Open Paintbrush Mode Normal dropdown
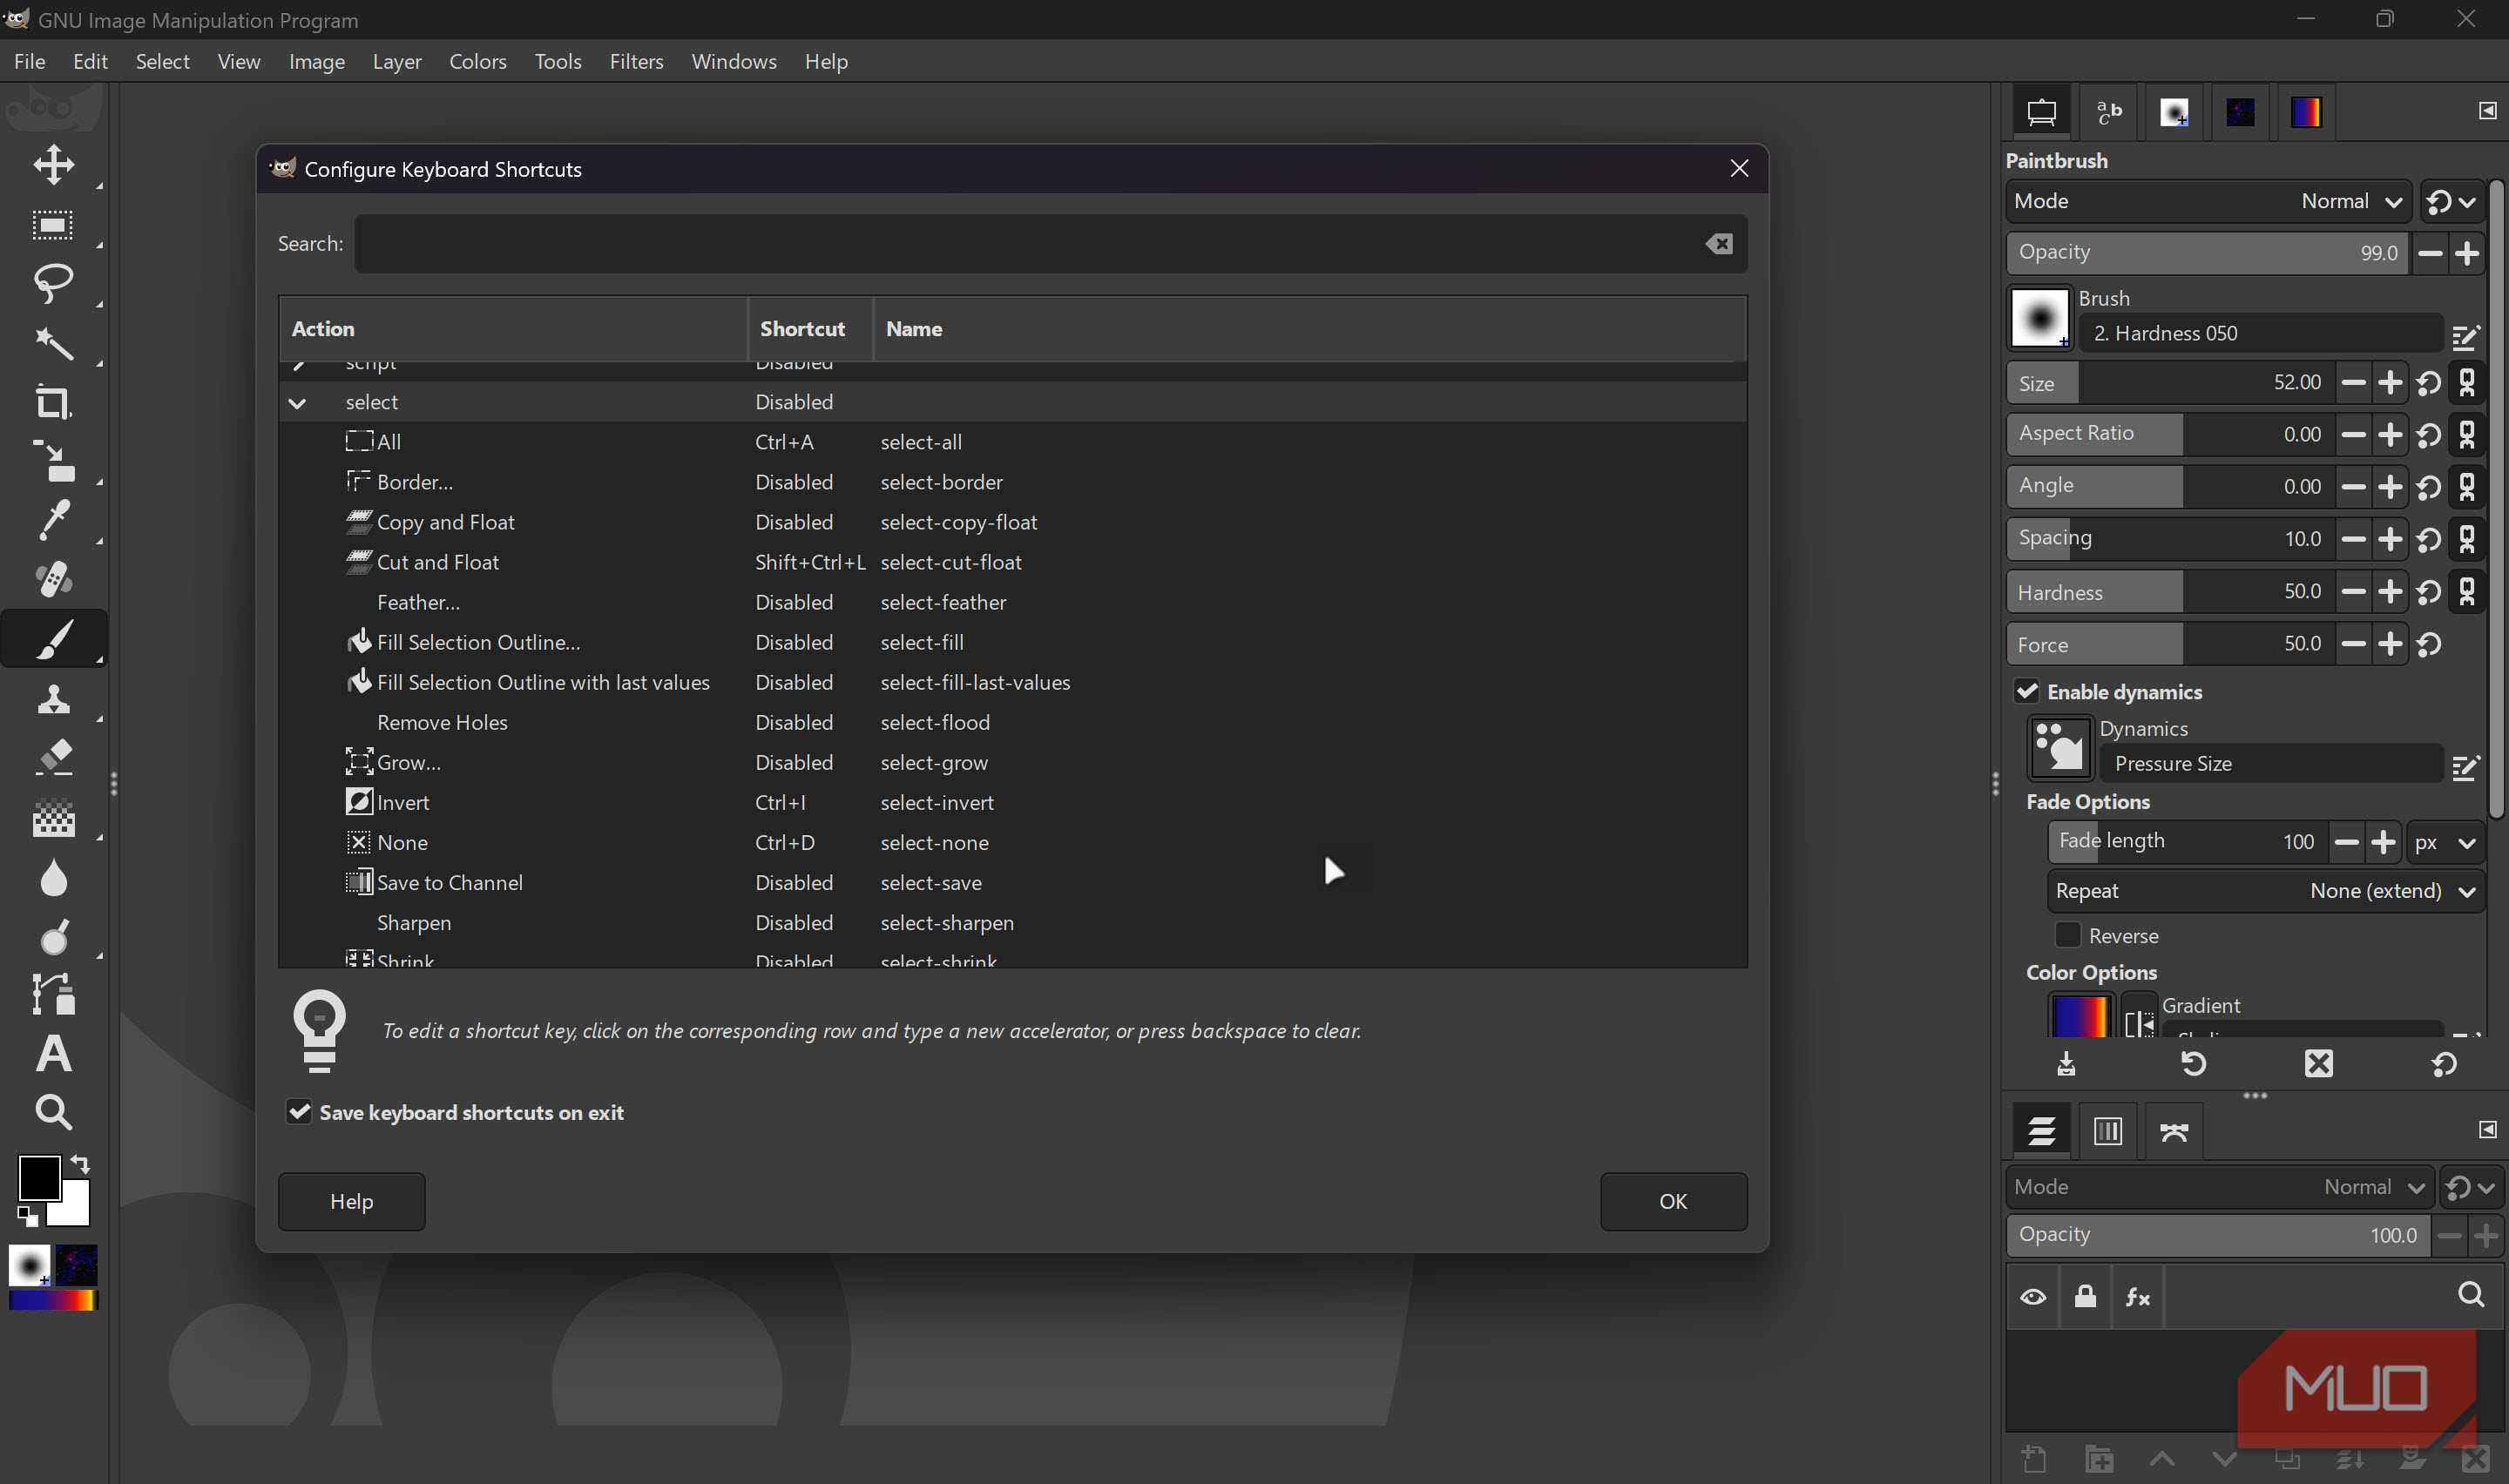The width and height of the screenshot is (2509, 1484). click(x=2350, y=201)
